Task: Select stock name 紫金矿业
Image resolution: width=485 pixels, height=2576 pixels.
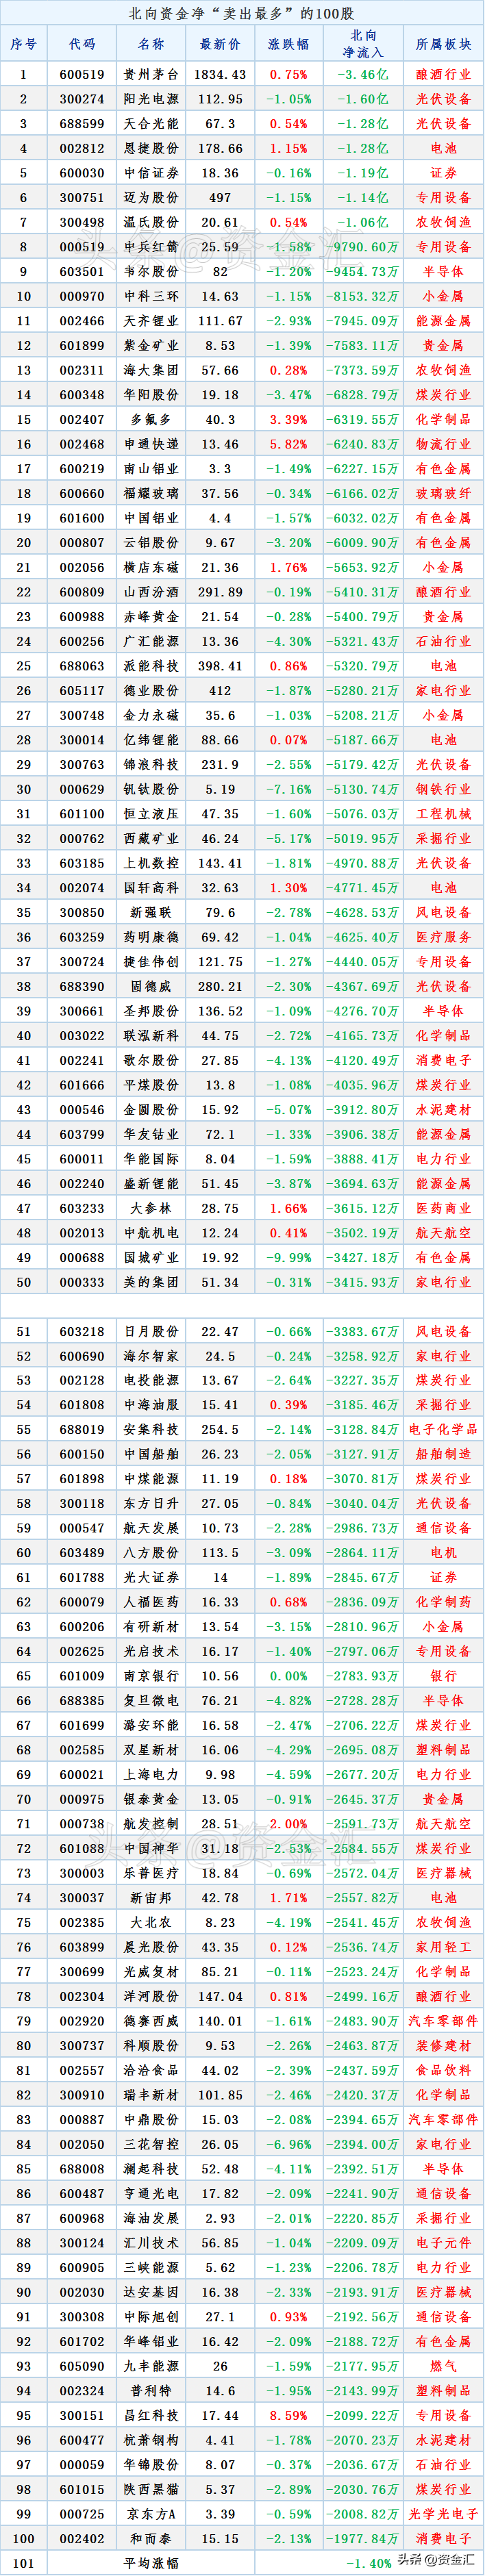Action: tap(151, 345)
